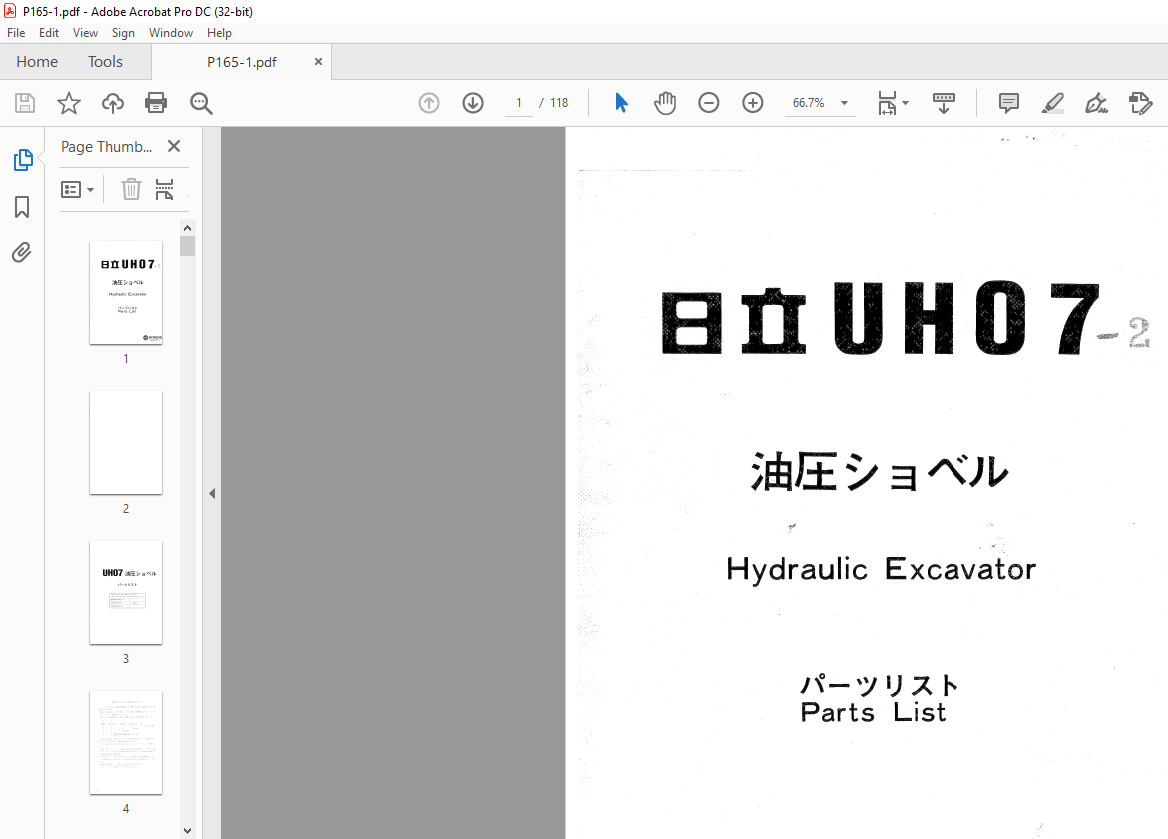The height and width of the screenshot is (839, 1168).
Task: Open the Sign document pen tool
Action: tap(1096, 103)
